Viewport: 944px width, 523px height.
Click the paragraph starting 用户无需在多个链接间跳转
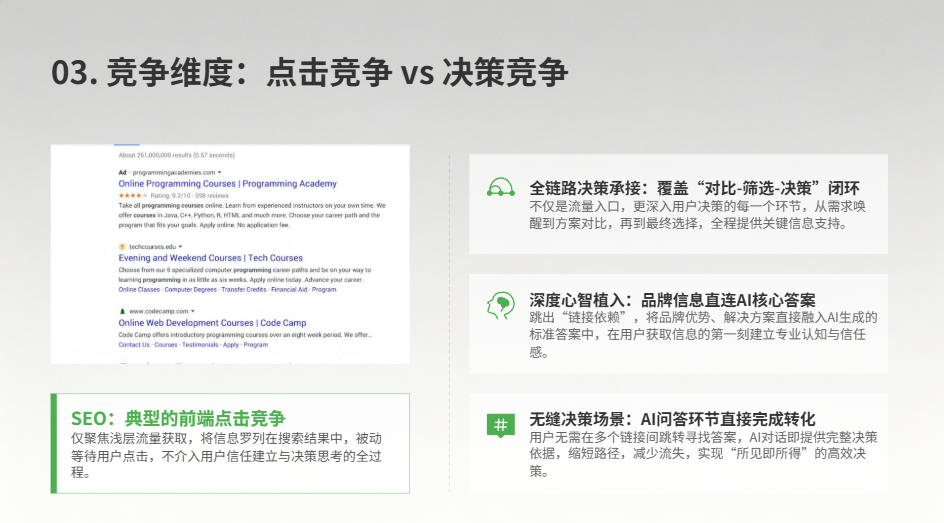(x=703, y=454)
